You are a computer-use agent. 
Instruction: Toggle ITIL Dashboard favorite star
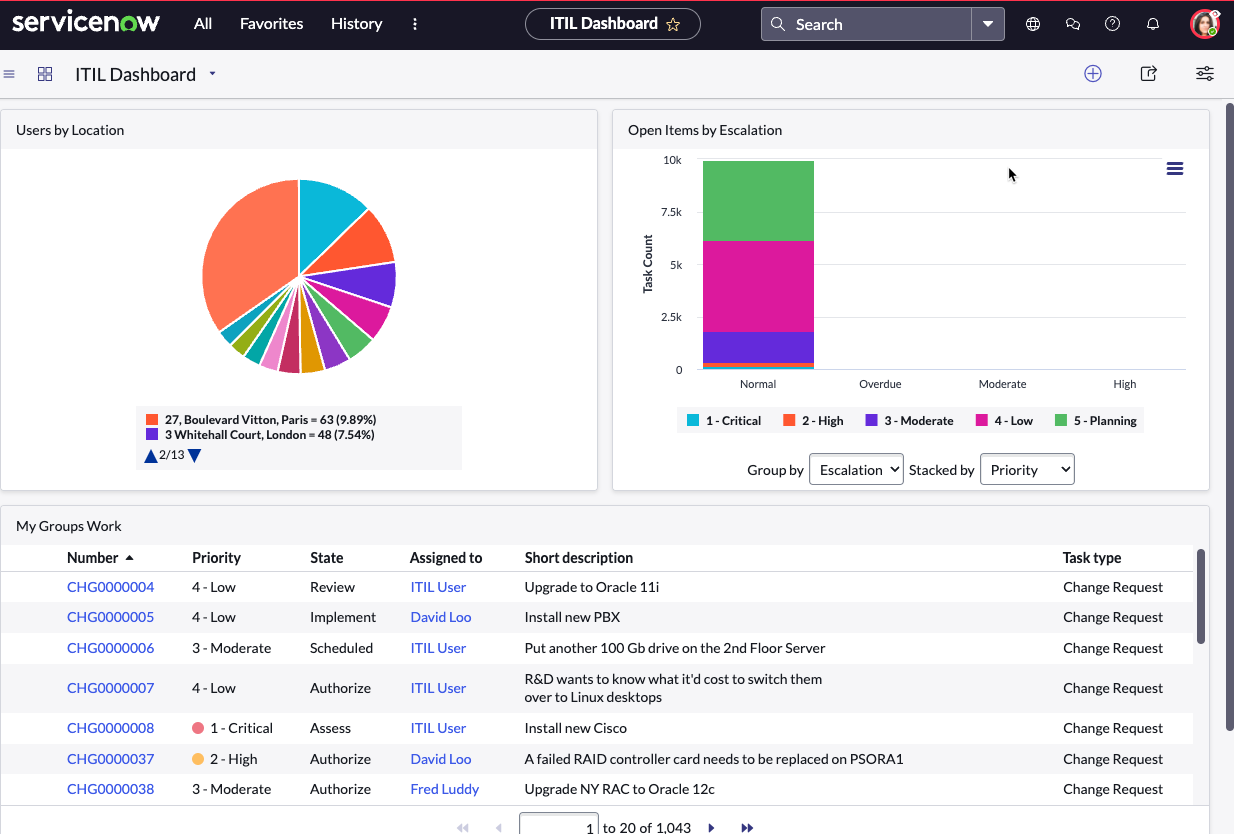coord(673,24)
